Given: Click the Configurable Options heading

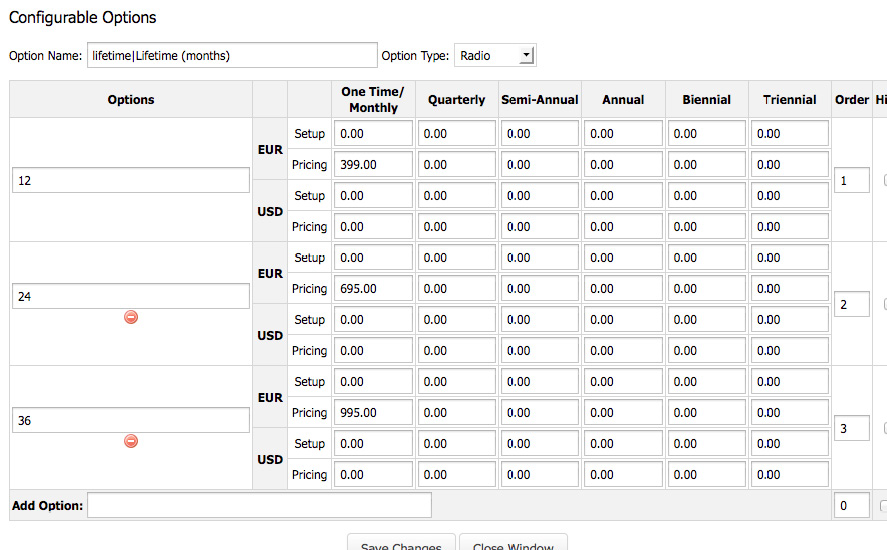Looking at the screenshot, I should (83, 18).
